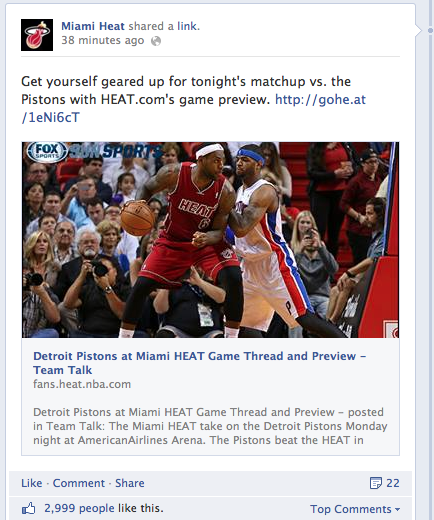Share the game preview post

(x=130, y=483)
